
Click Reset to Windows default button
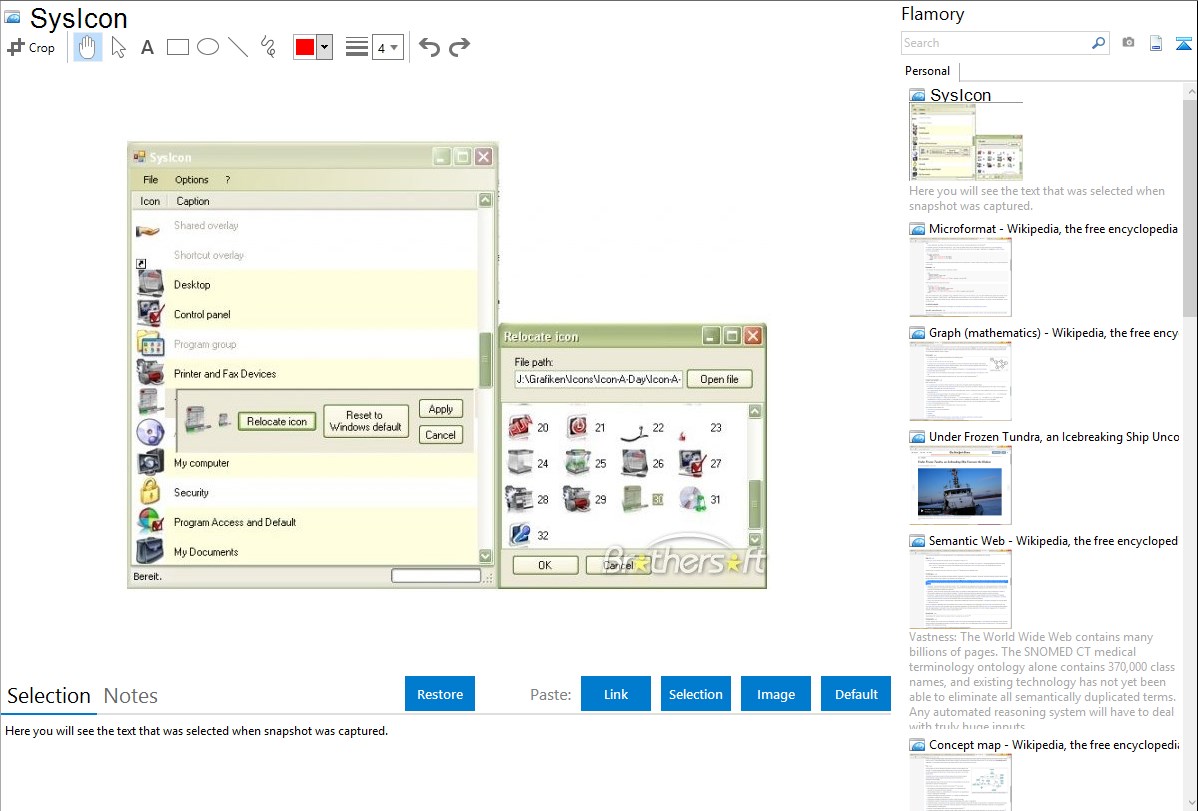coord(365,421)
